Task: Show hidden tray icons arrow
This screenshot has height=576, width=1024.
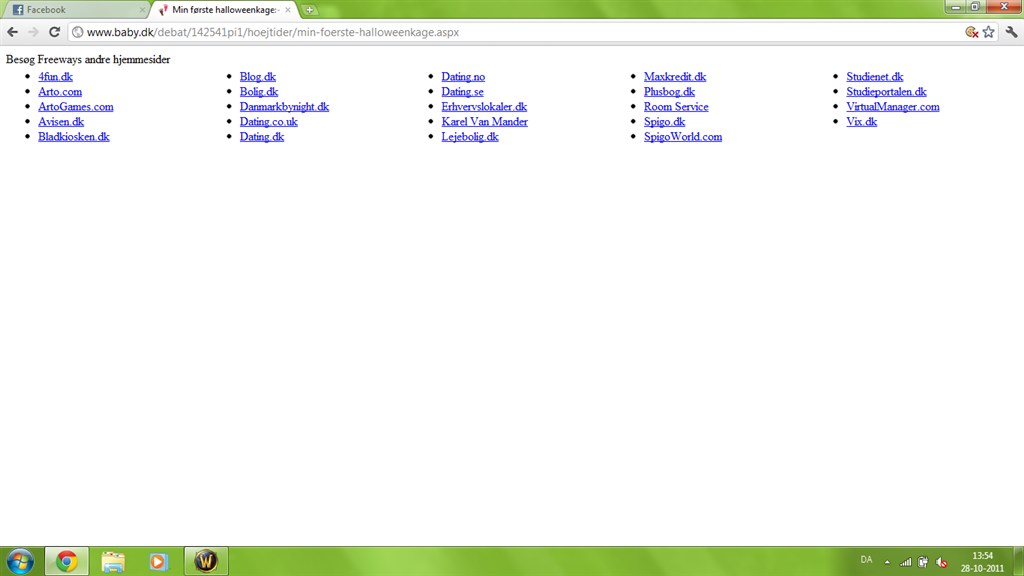Action: [x=887, y=562]
